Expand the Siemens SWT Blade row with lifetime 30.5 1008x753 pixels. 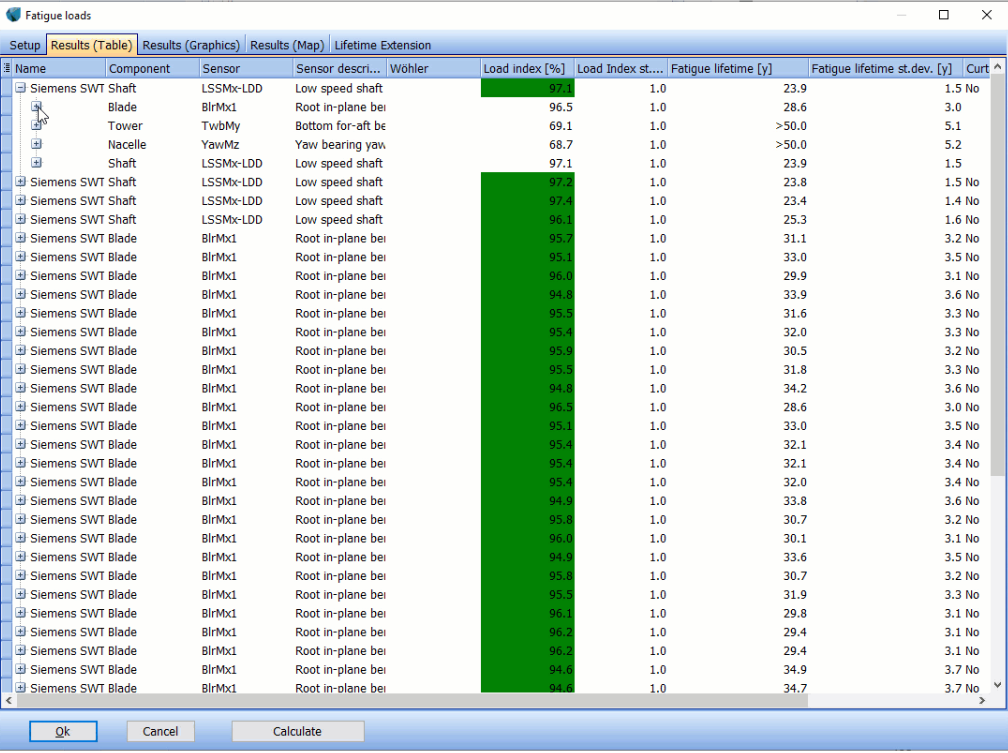(21, 350)
